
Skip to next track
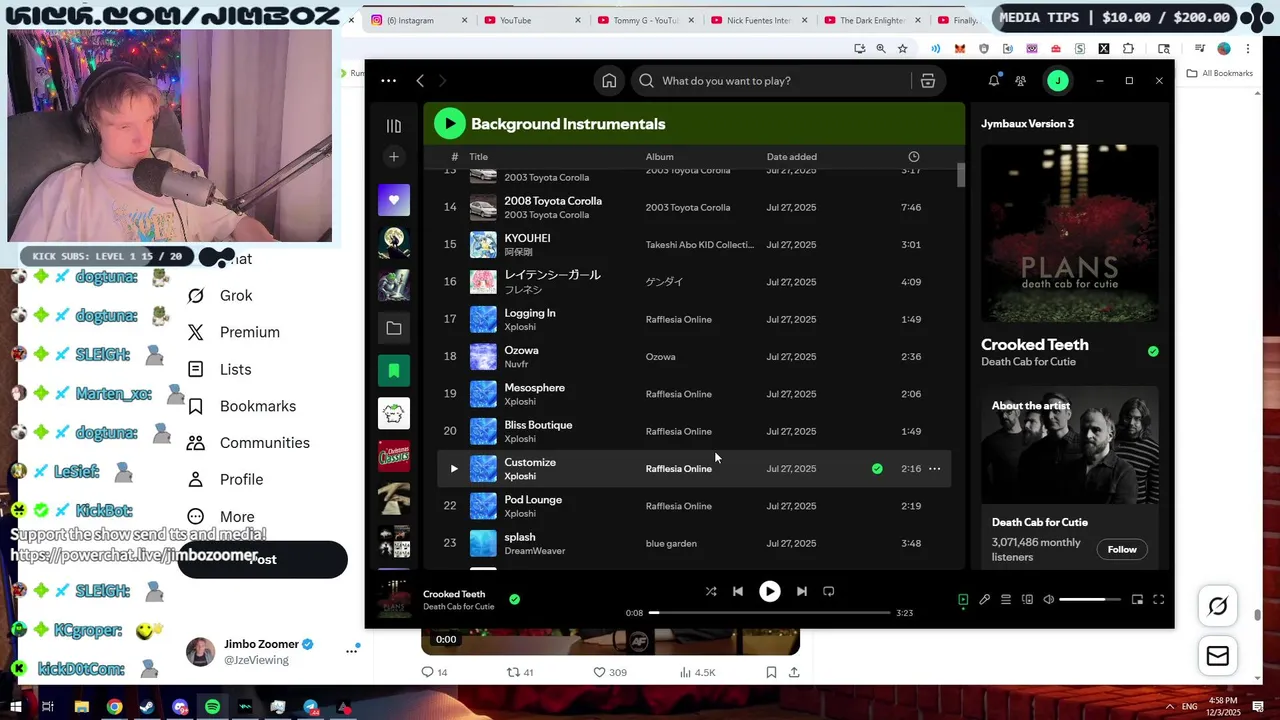coord(802,591)
